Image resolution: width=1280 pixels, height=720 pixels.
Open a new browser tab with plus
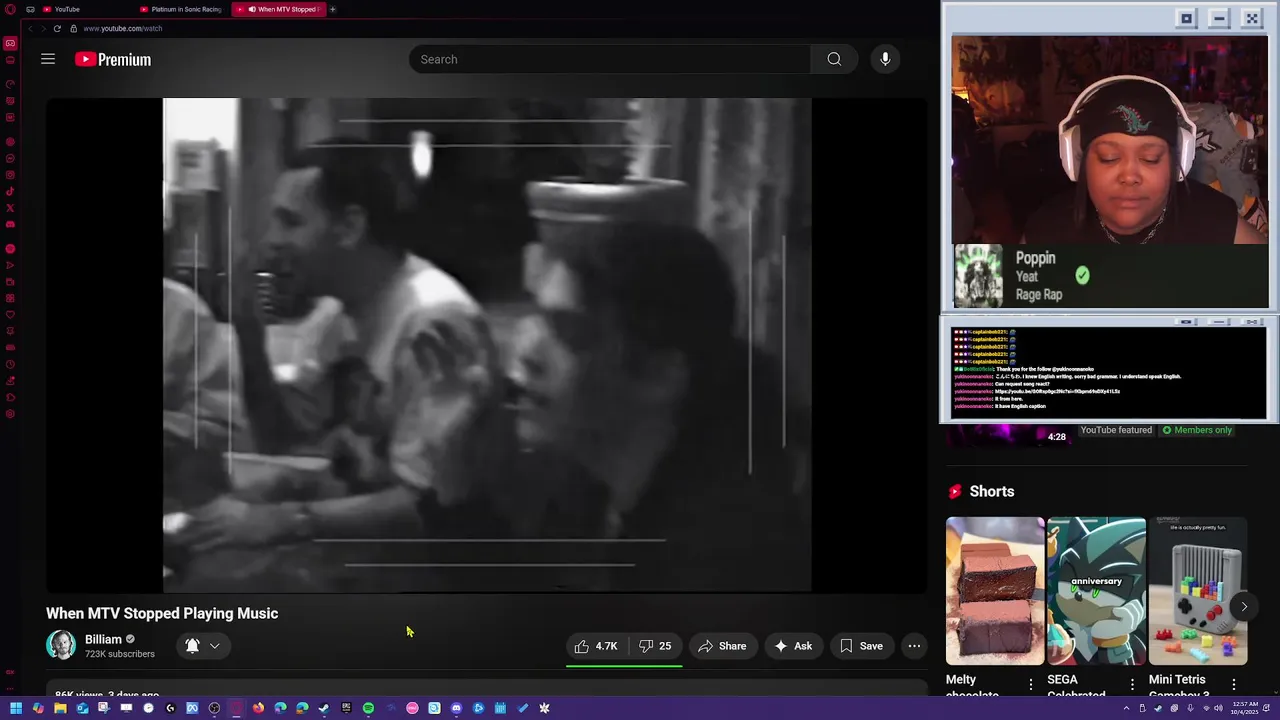(x=333, y=9)
